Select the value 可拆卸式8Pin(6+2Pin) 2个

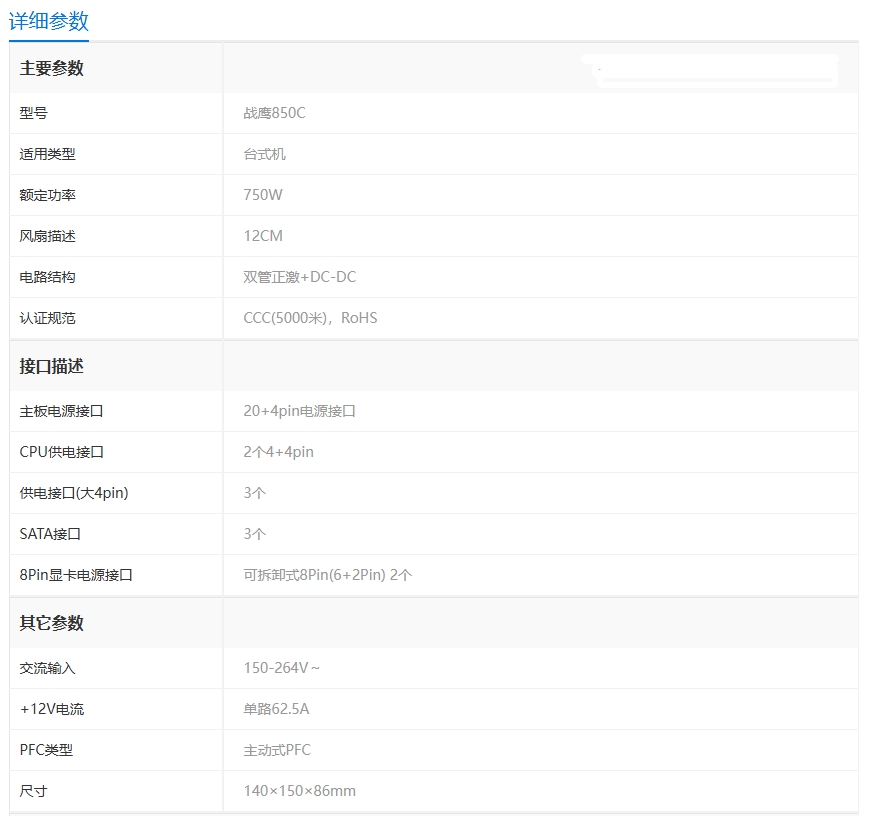(x=328, y=575)
